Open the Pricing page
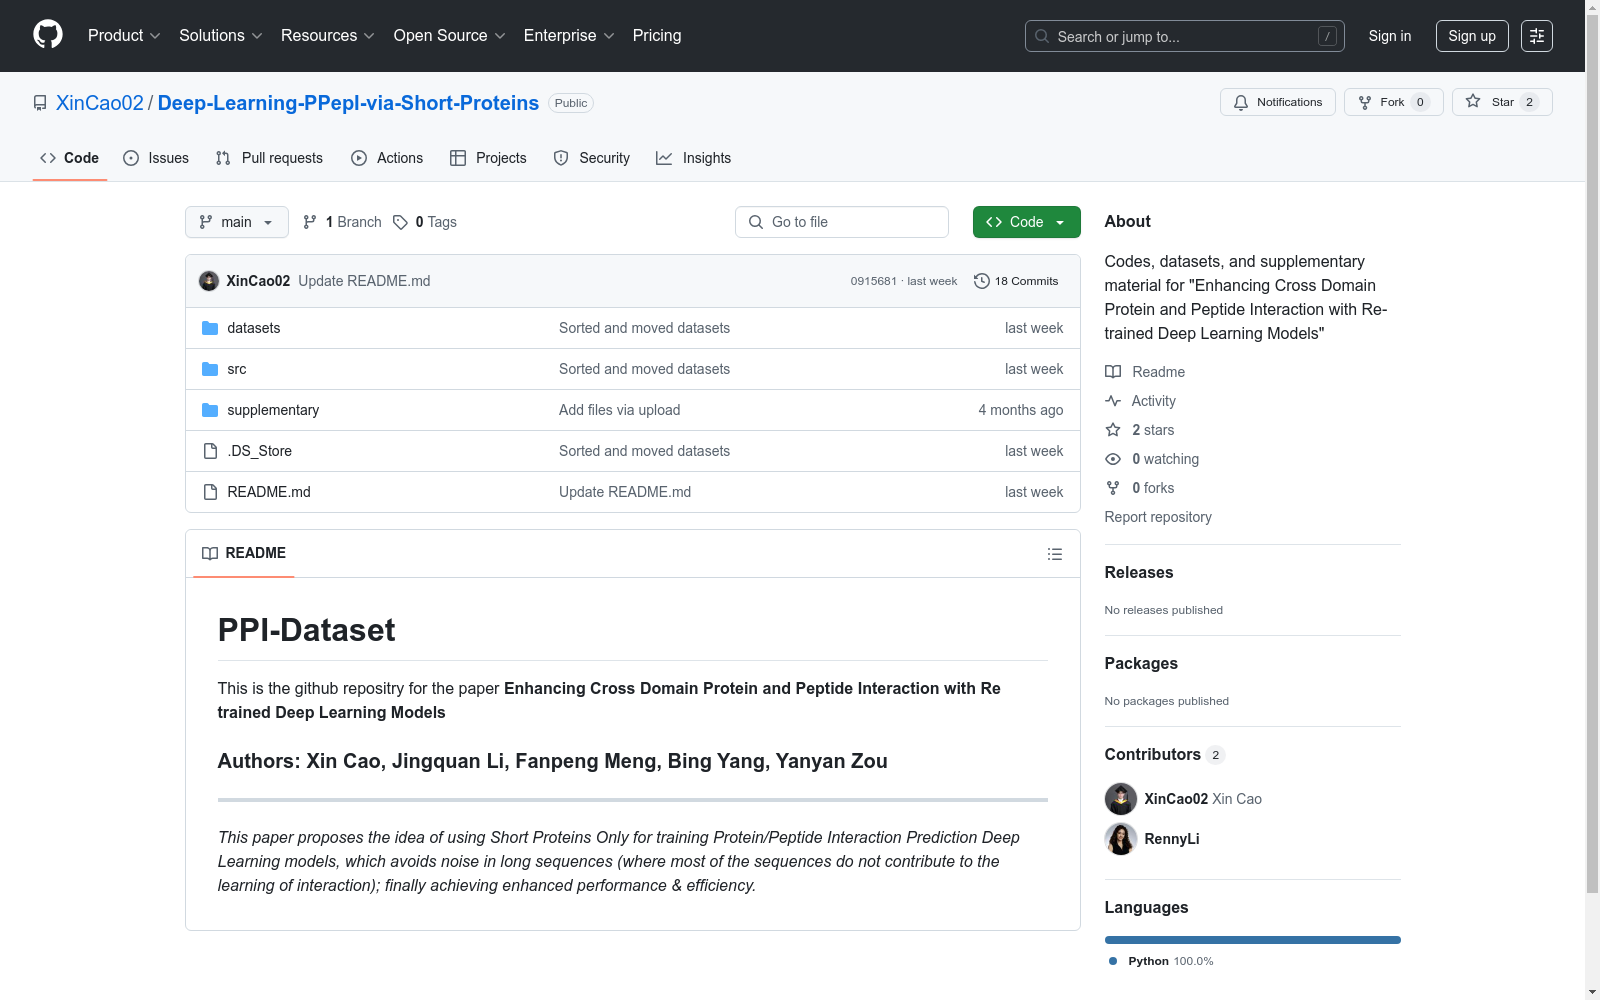The image size is (1600, 1000). (657, 36)
